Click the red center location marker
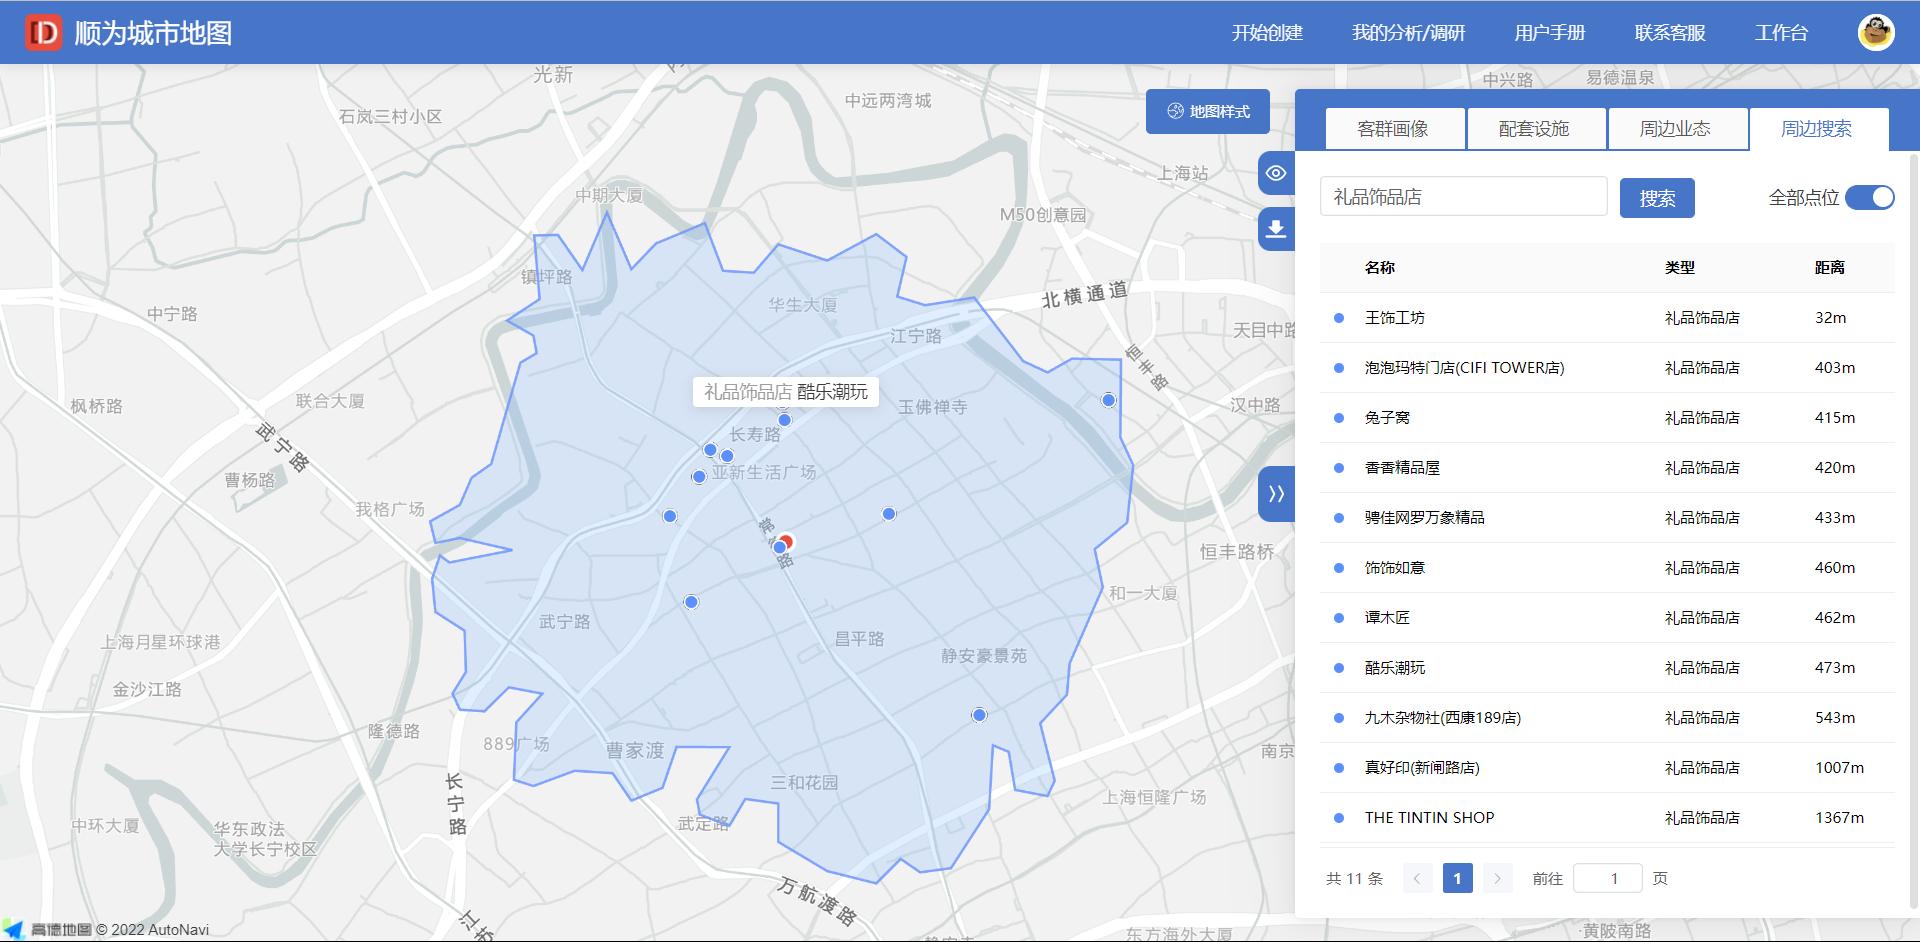Screen dimensions: 1920x942 coord(787,541)
